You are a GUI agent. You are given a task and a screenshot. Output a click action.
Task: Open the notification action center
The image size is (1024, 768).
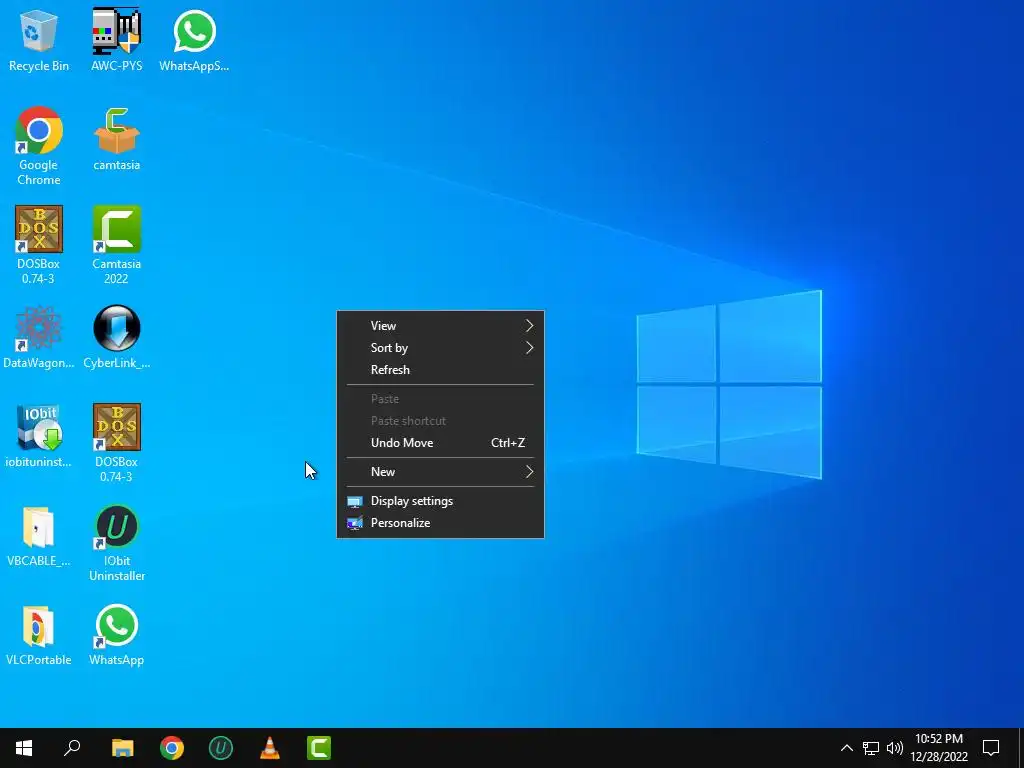(991, 748)
